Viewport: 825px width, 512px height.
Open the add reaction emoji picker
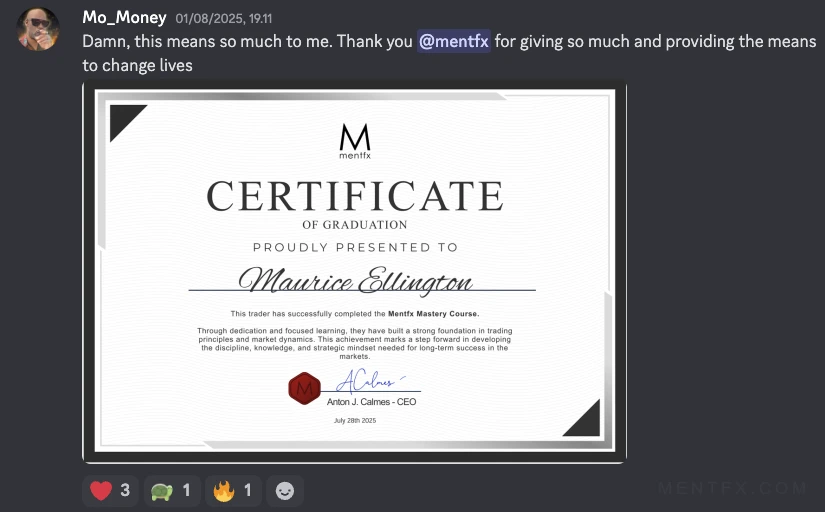coord(285,490)
